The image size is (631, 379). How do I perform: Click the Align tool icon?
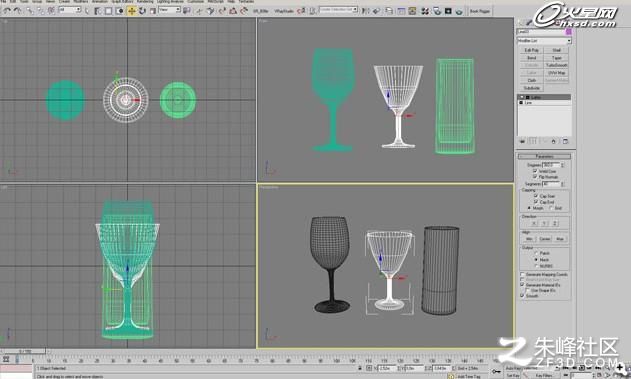pos(377,11)
